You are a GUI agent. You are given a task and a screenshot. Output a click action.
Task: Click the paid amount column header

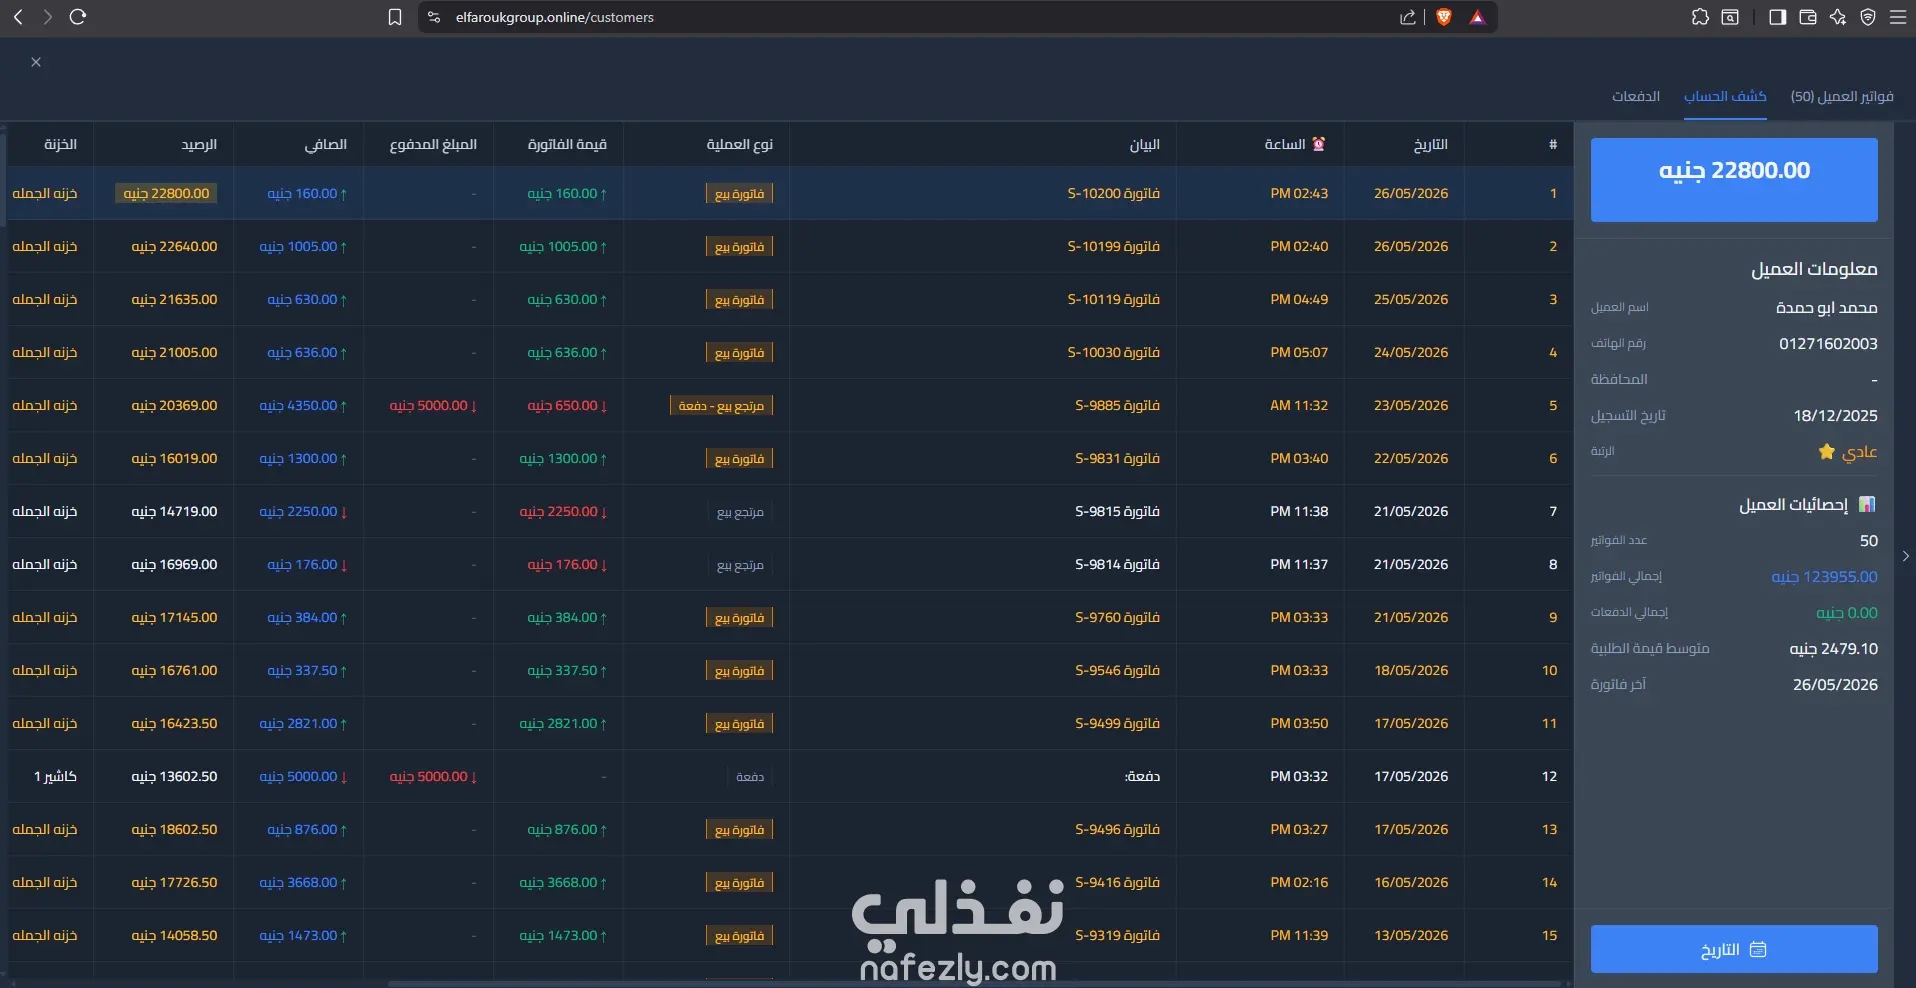[x=433, y=144]
